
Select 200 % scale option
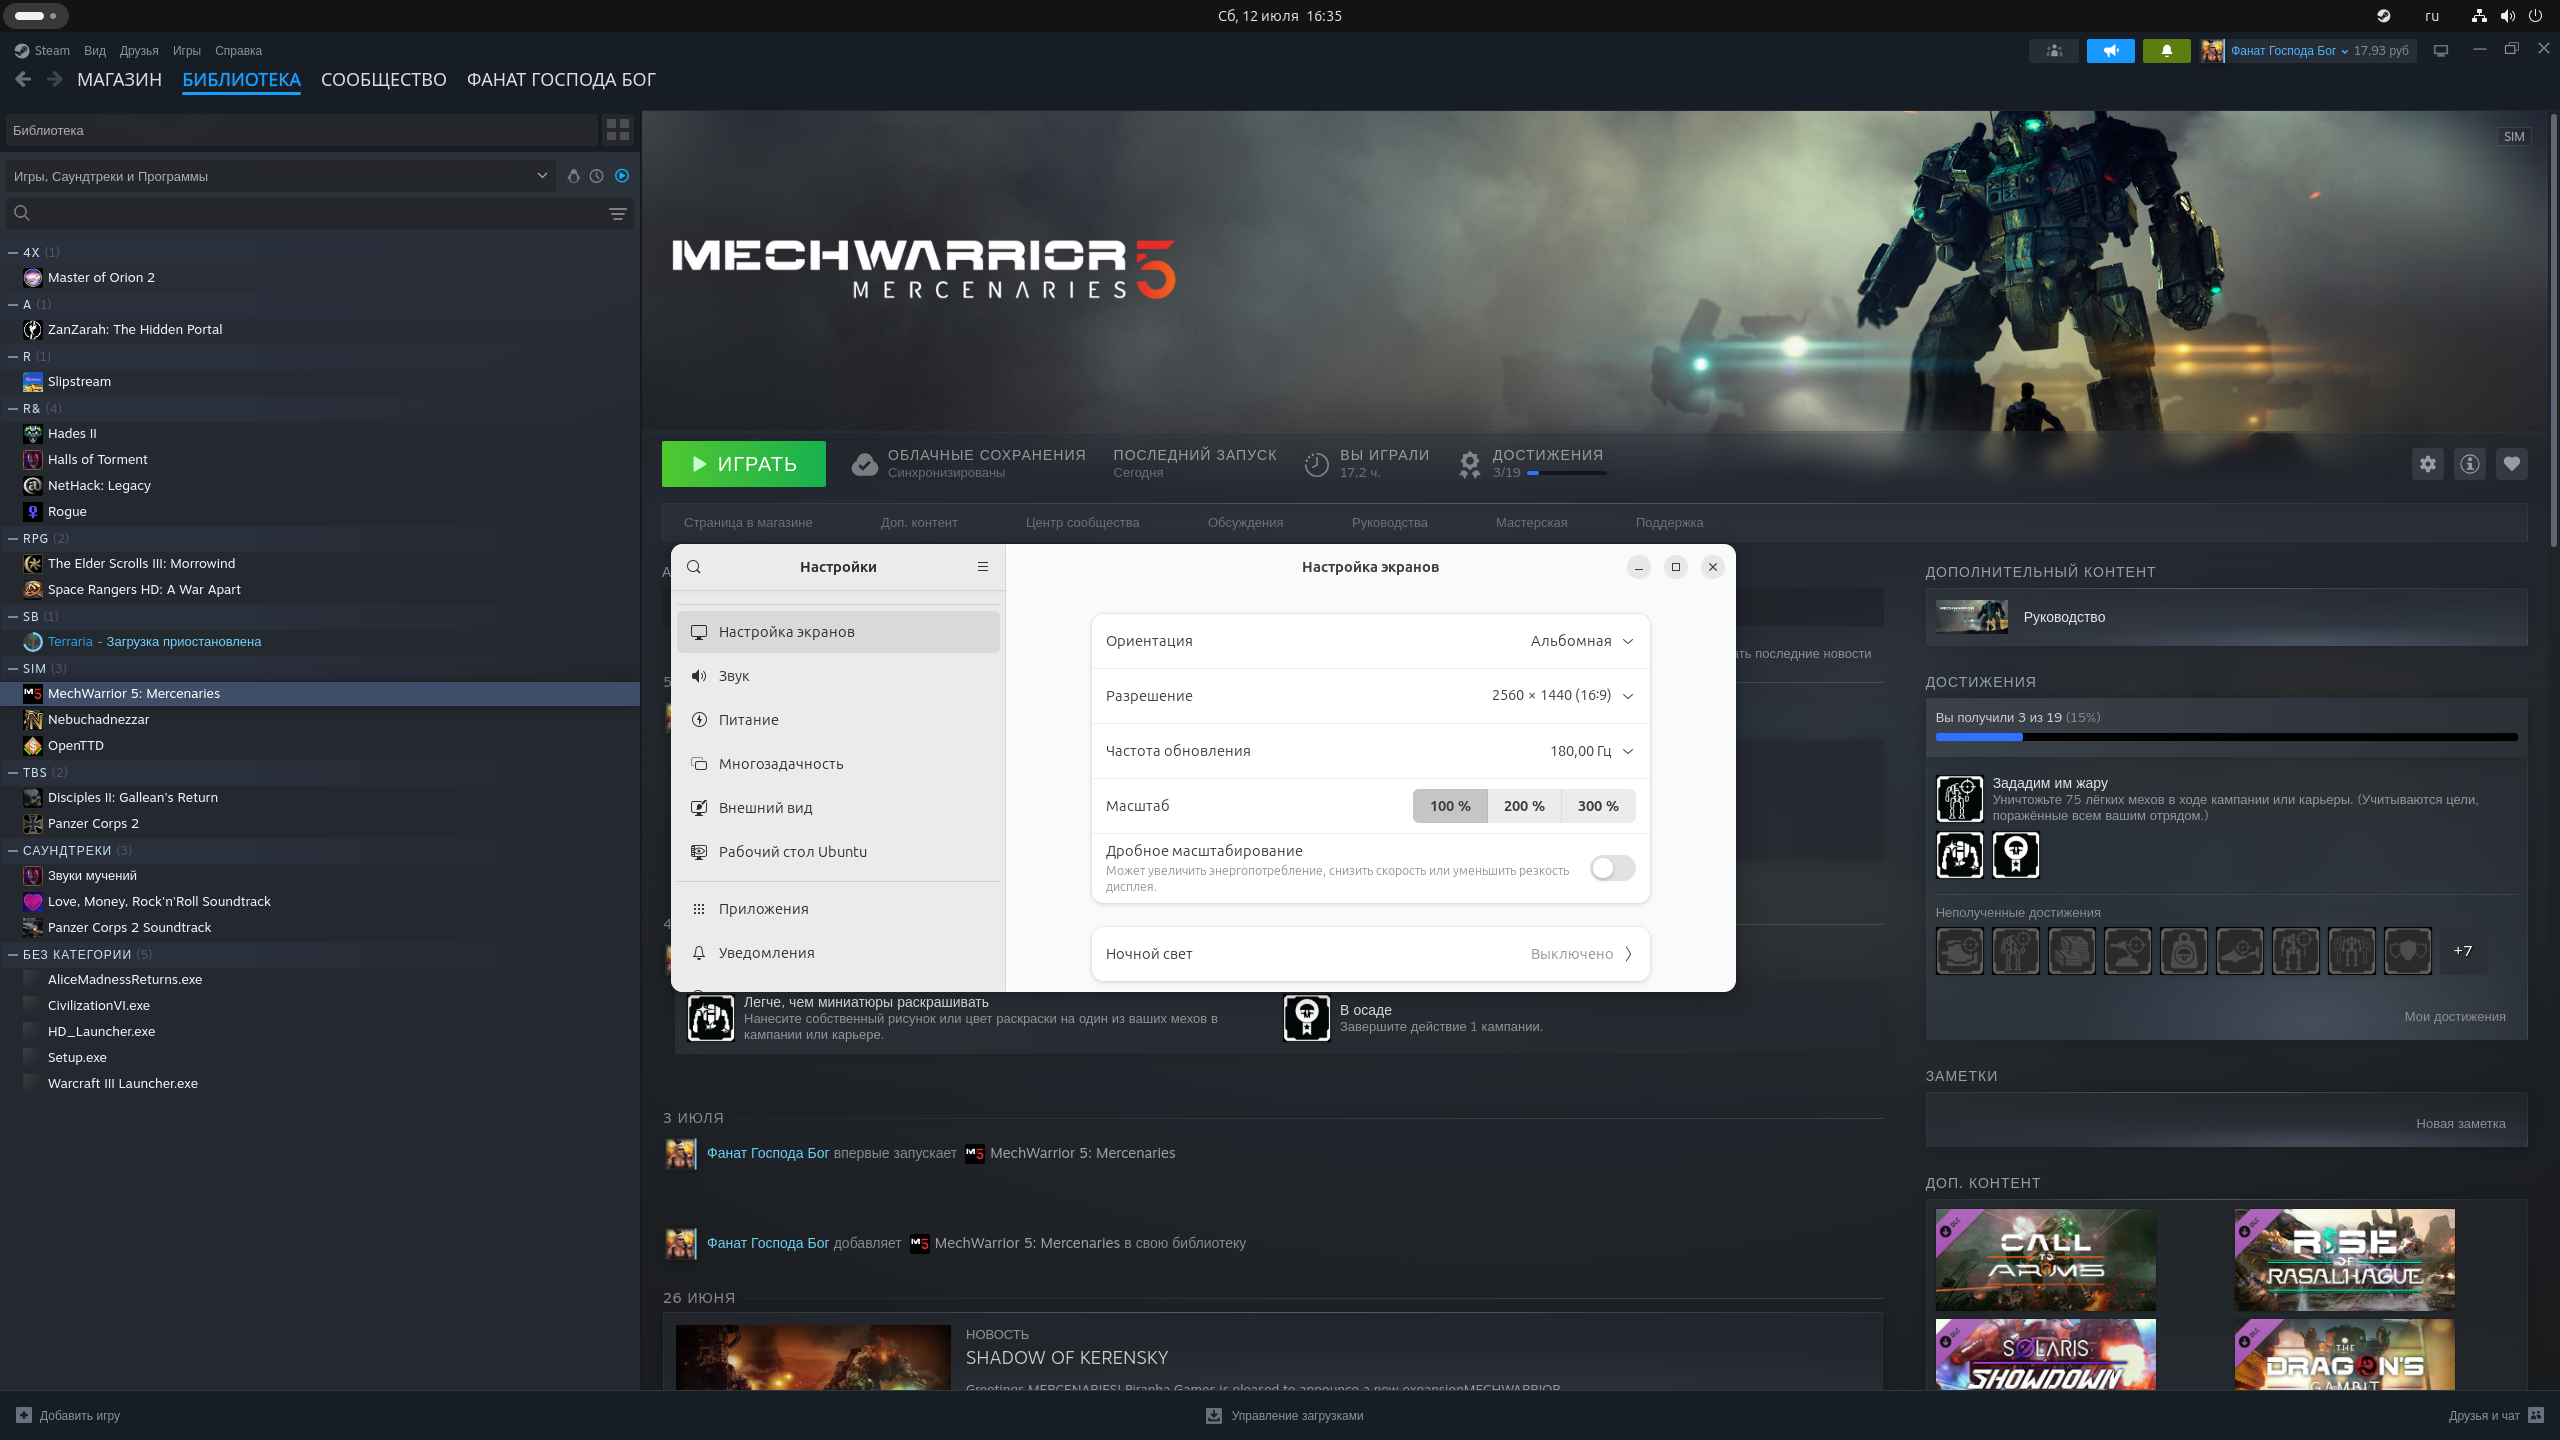1524,806
